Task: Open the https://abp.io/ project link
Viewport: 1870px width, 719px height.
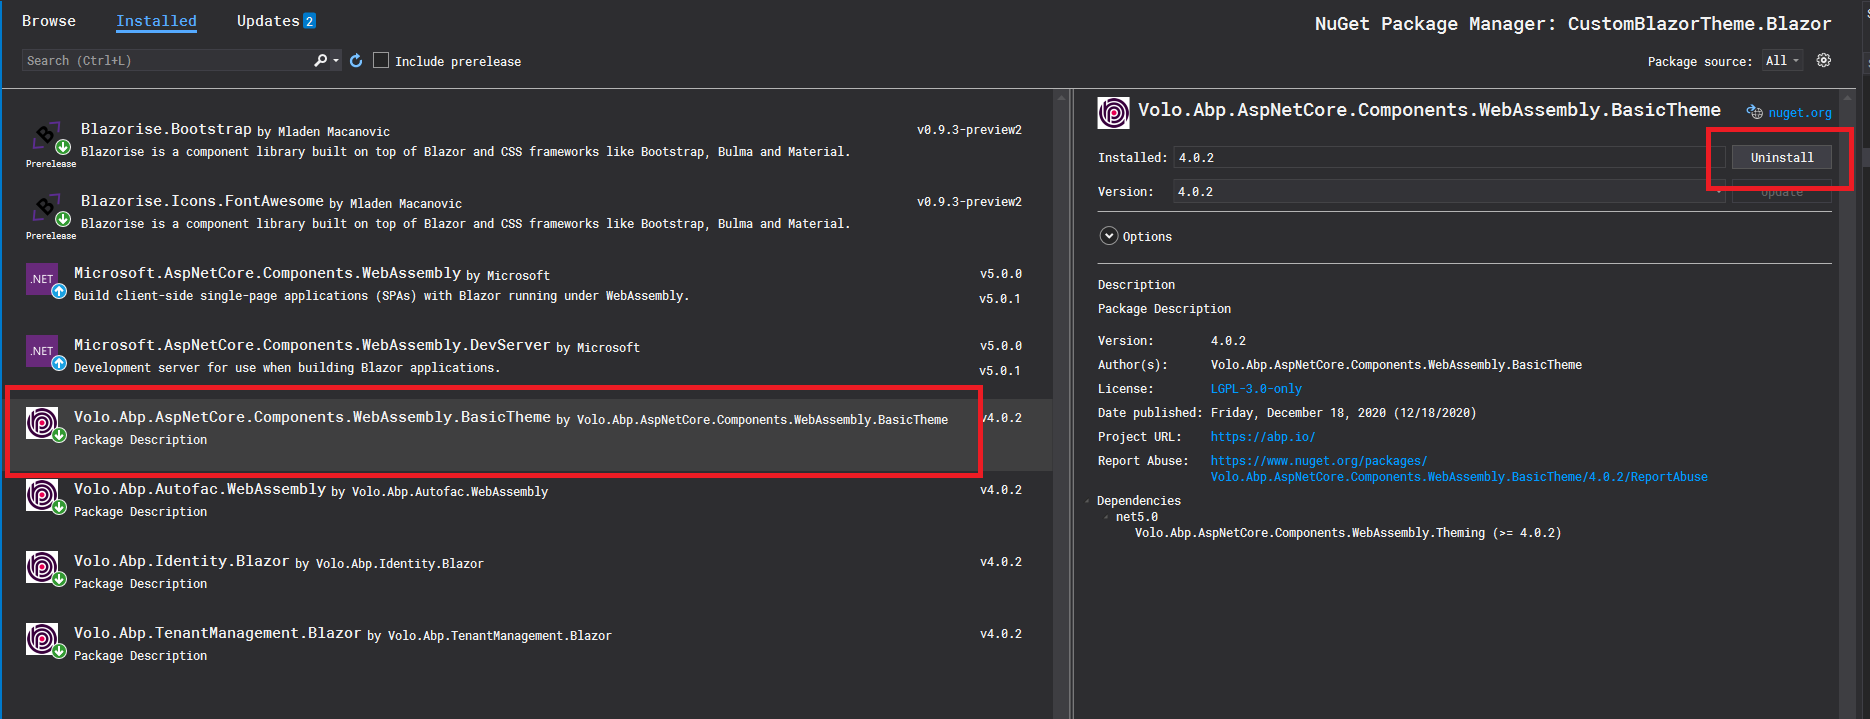Action: 1263,437
